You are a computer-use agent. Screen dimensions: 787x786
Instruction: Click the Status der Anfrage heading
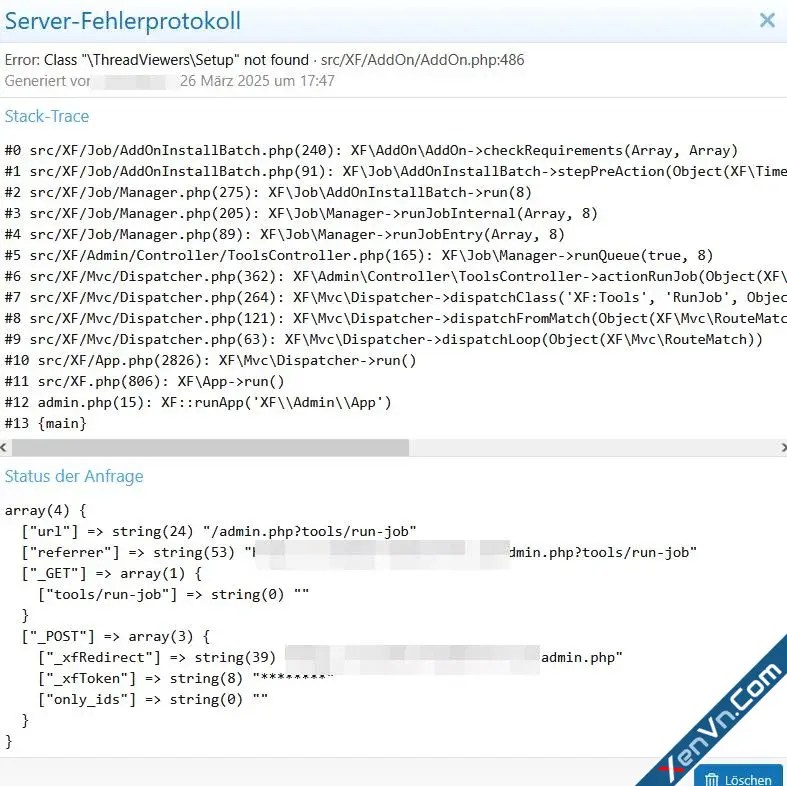point(74,476)
